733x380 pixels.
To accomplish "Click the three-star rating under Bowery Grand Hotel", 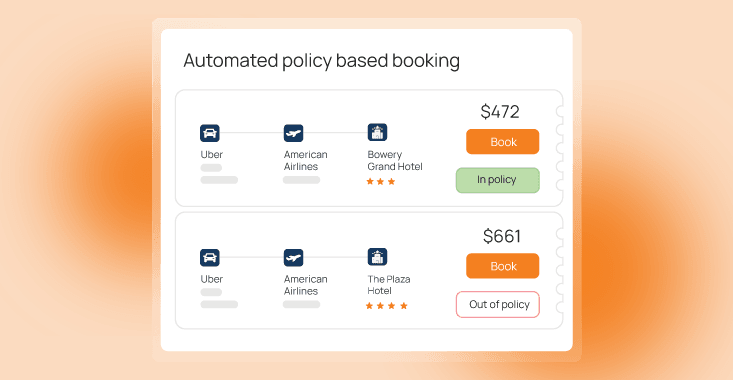I will [x=381, y=181].
